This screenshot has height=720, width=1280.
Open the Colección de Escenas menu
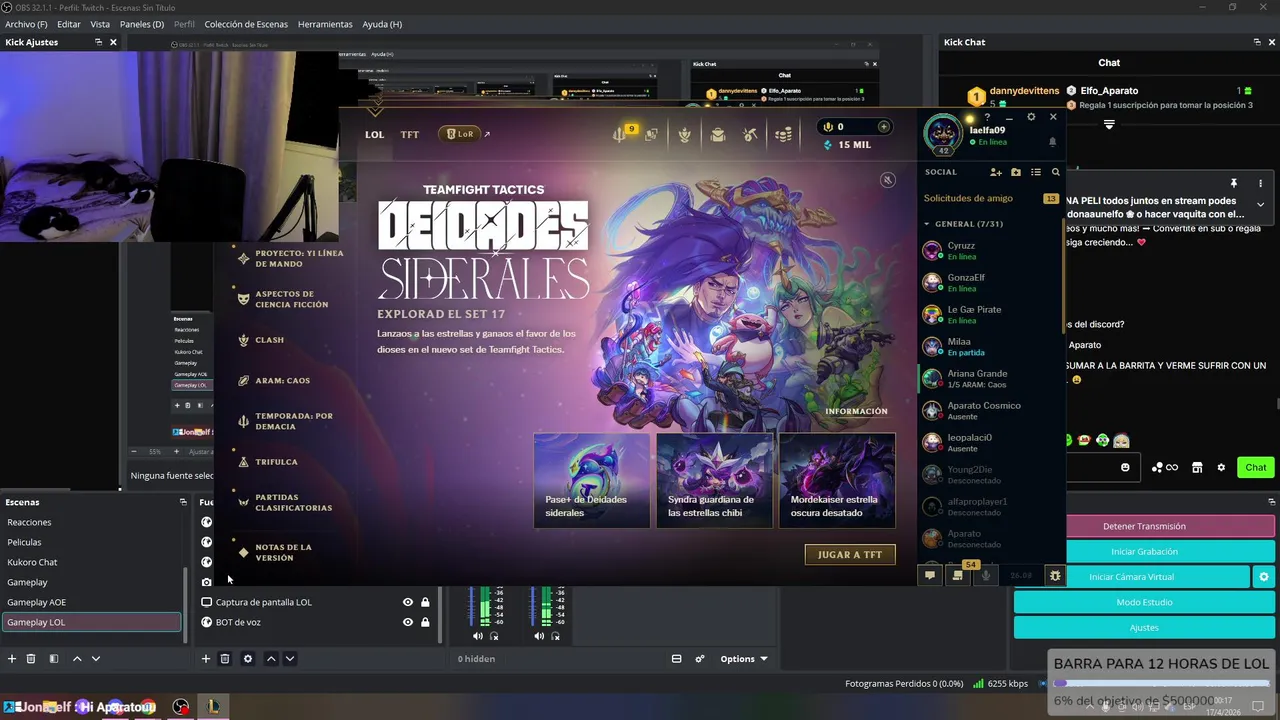point(246,24)
